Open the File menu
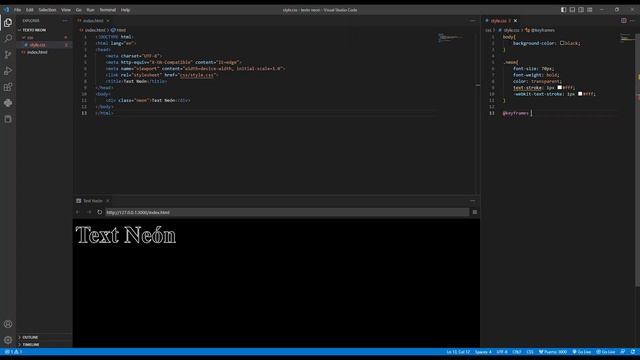 pyautogui.click(x=18, y=10)
